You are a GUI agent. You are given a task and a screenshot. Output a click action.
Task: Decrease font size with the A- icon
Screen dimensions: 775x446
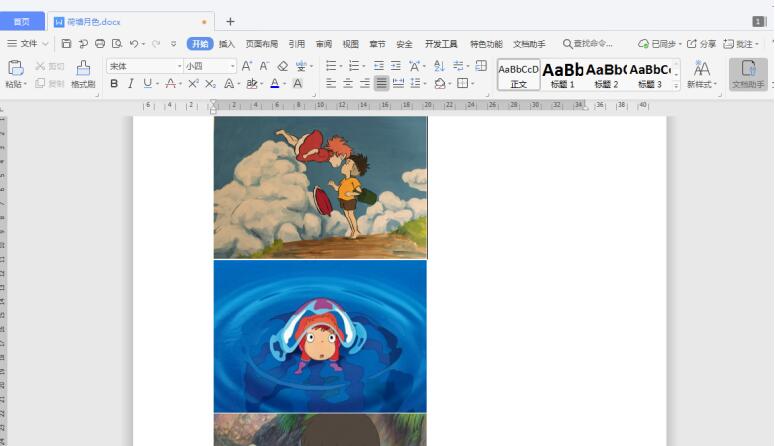pos(264,66)
